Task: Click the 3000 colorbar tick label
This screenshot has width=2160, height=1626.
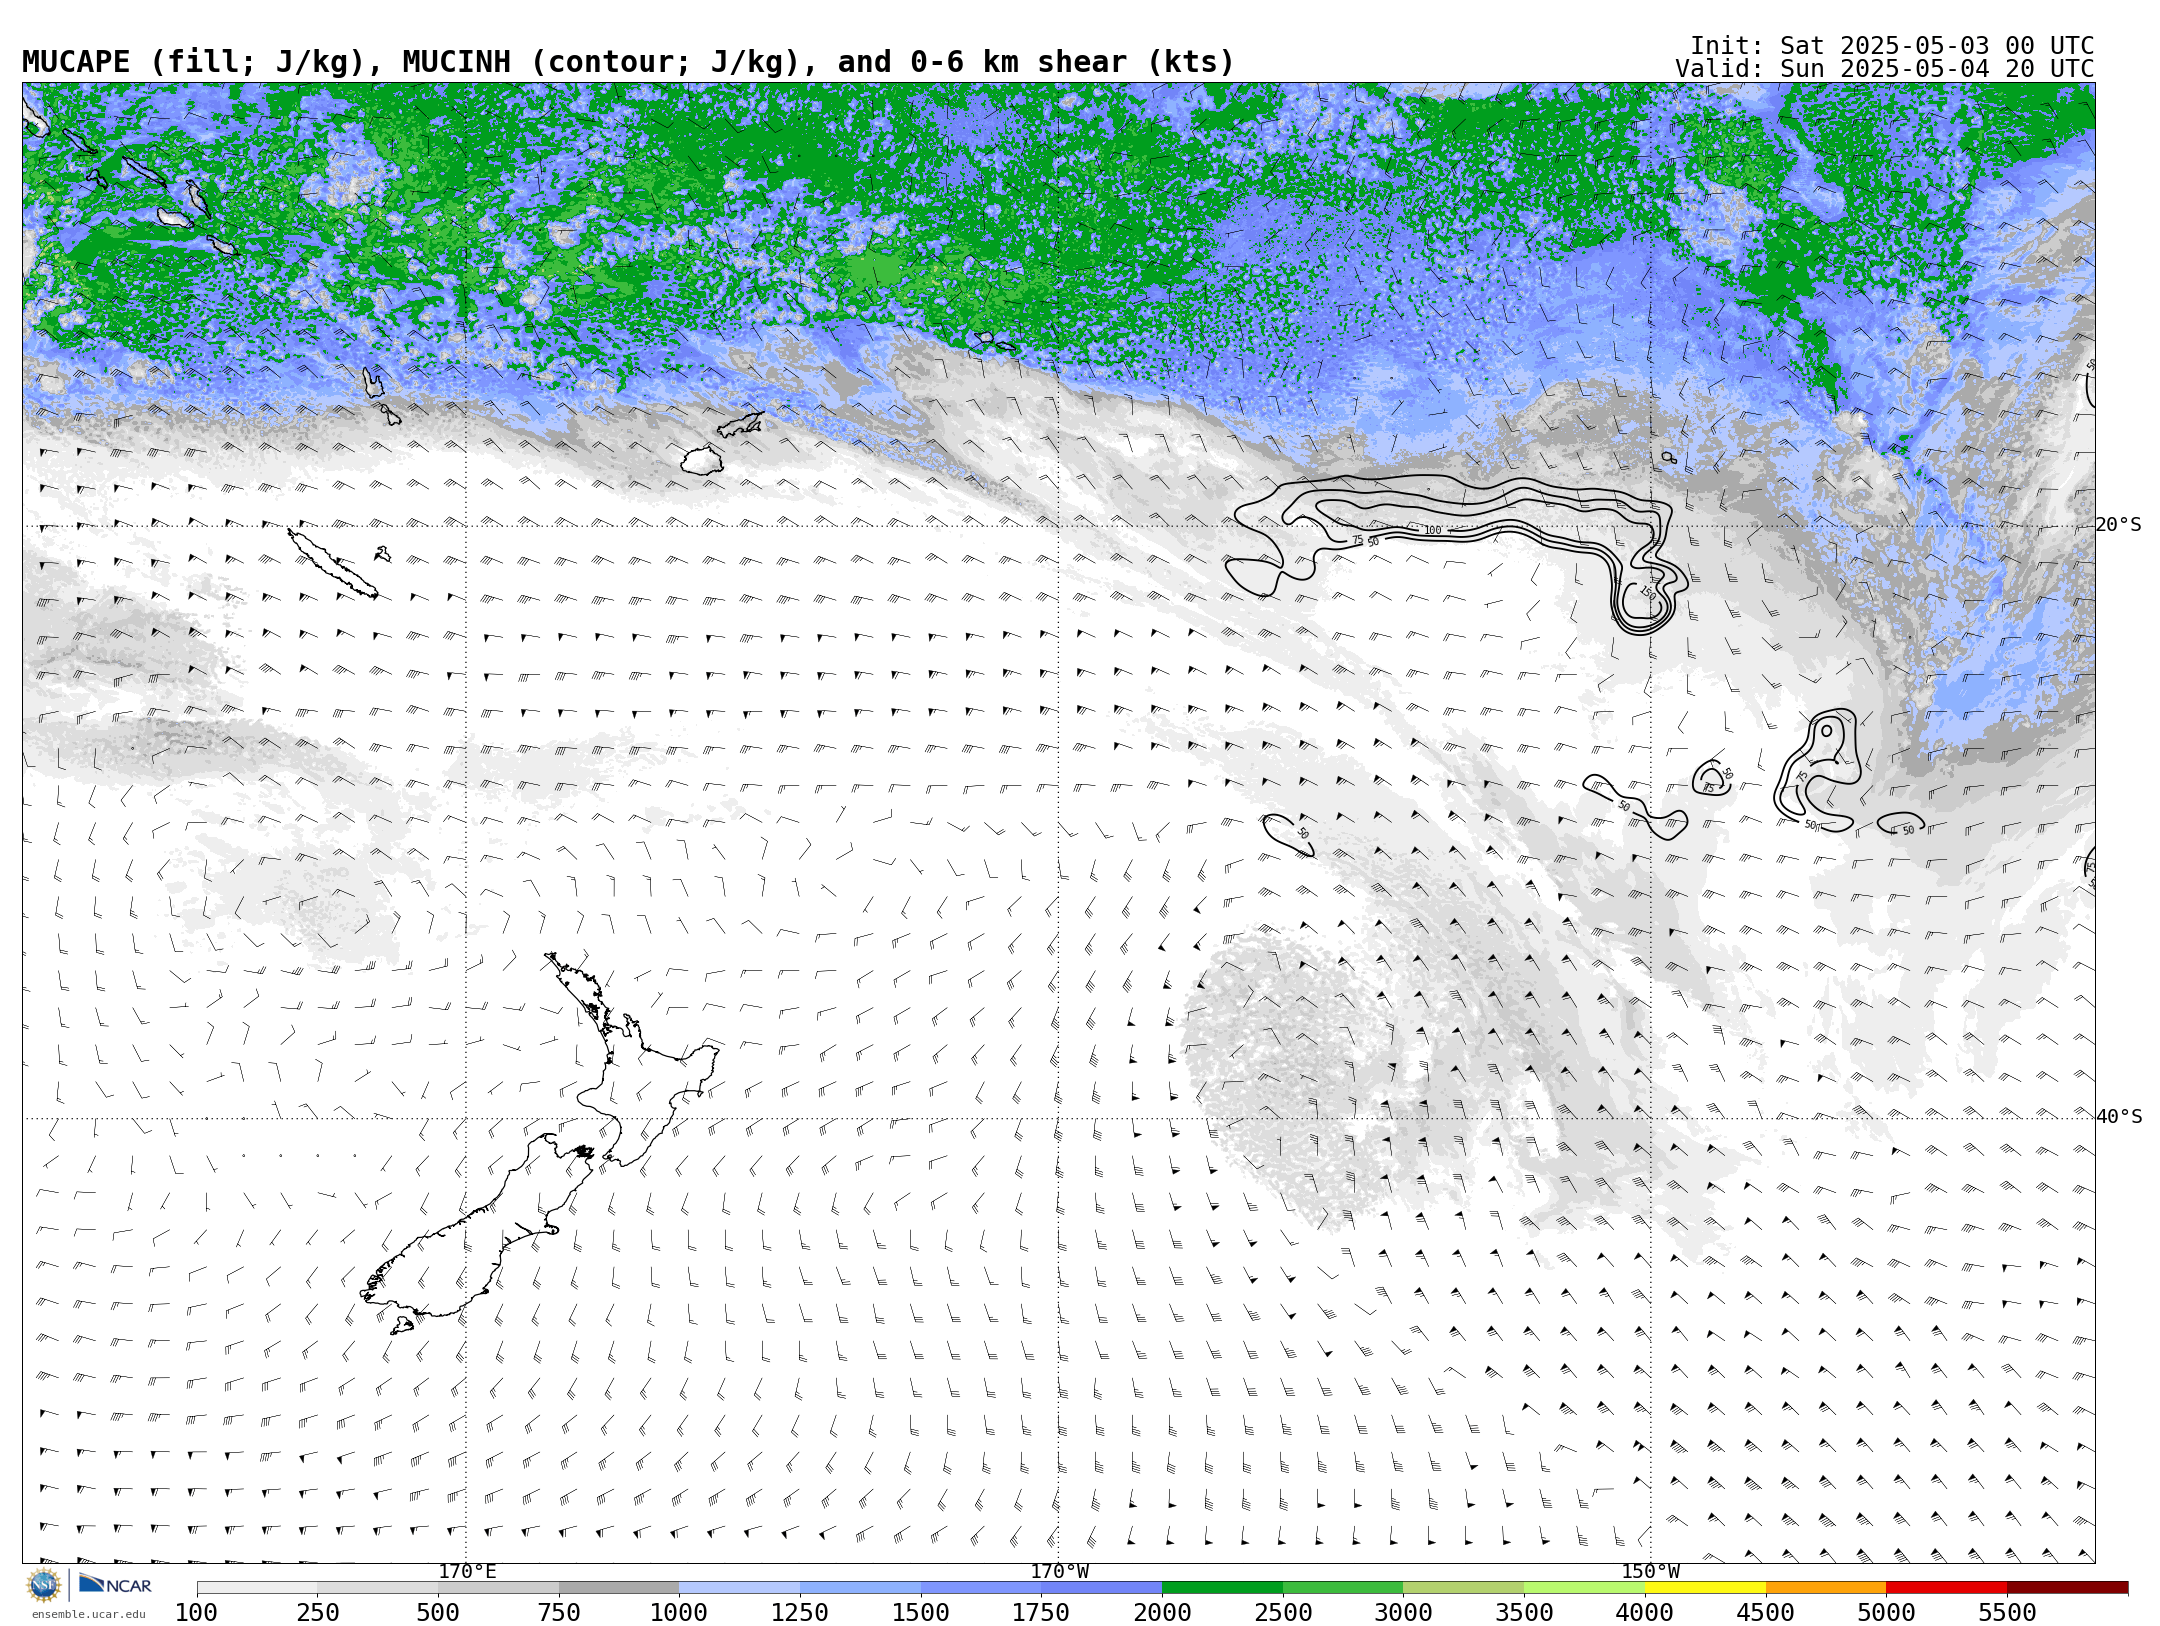Action: coord(1404,1613)
